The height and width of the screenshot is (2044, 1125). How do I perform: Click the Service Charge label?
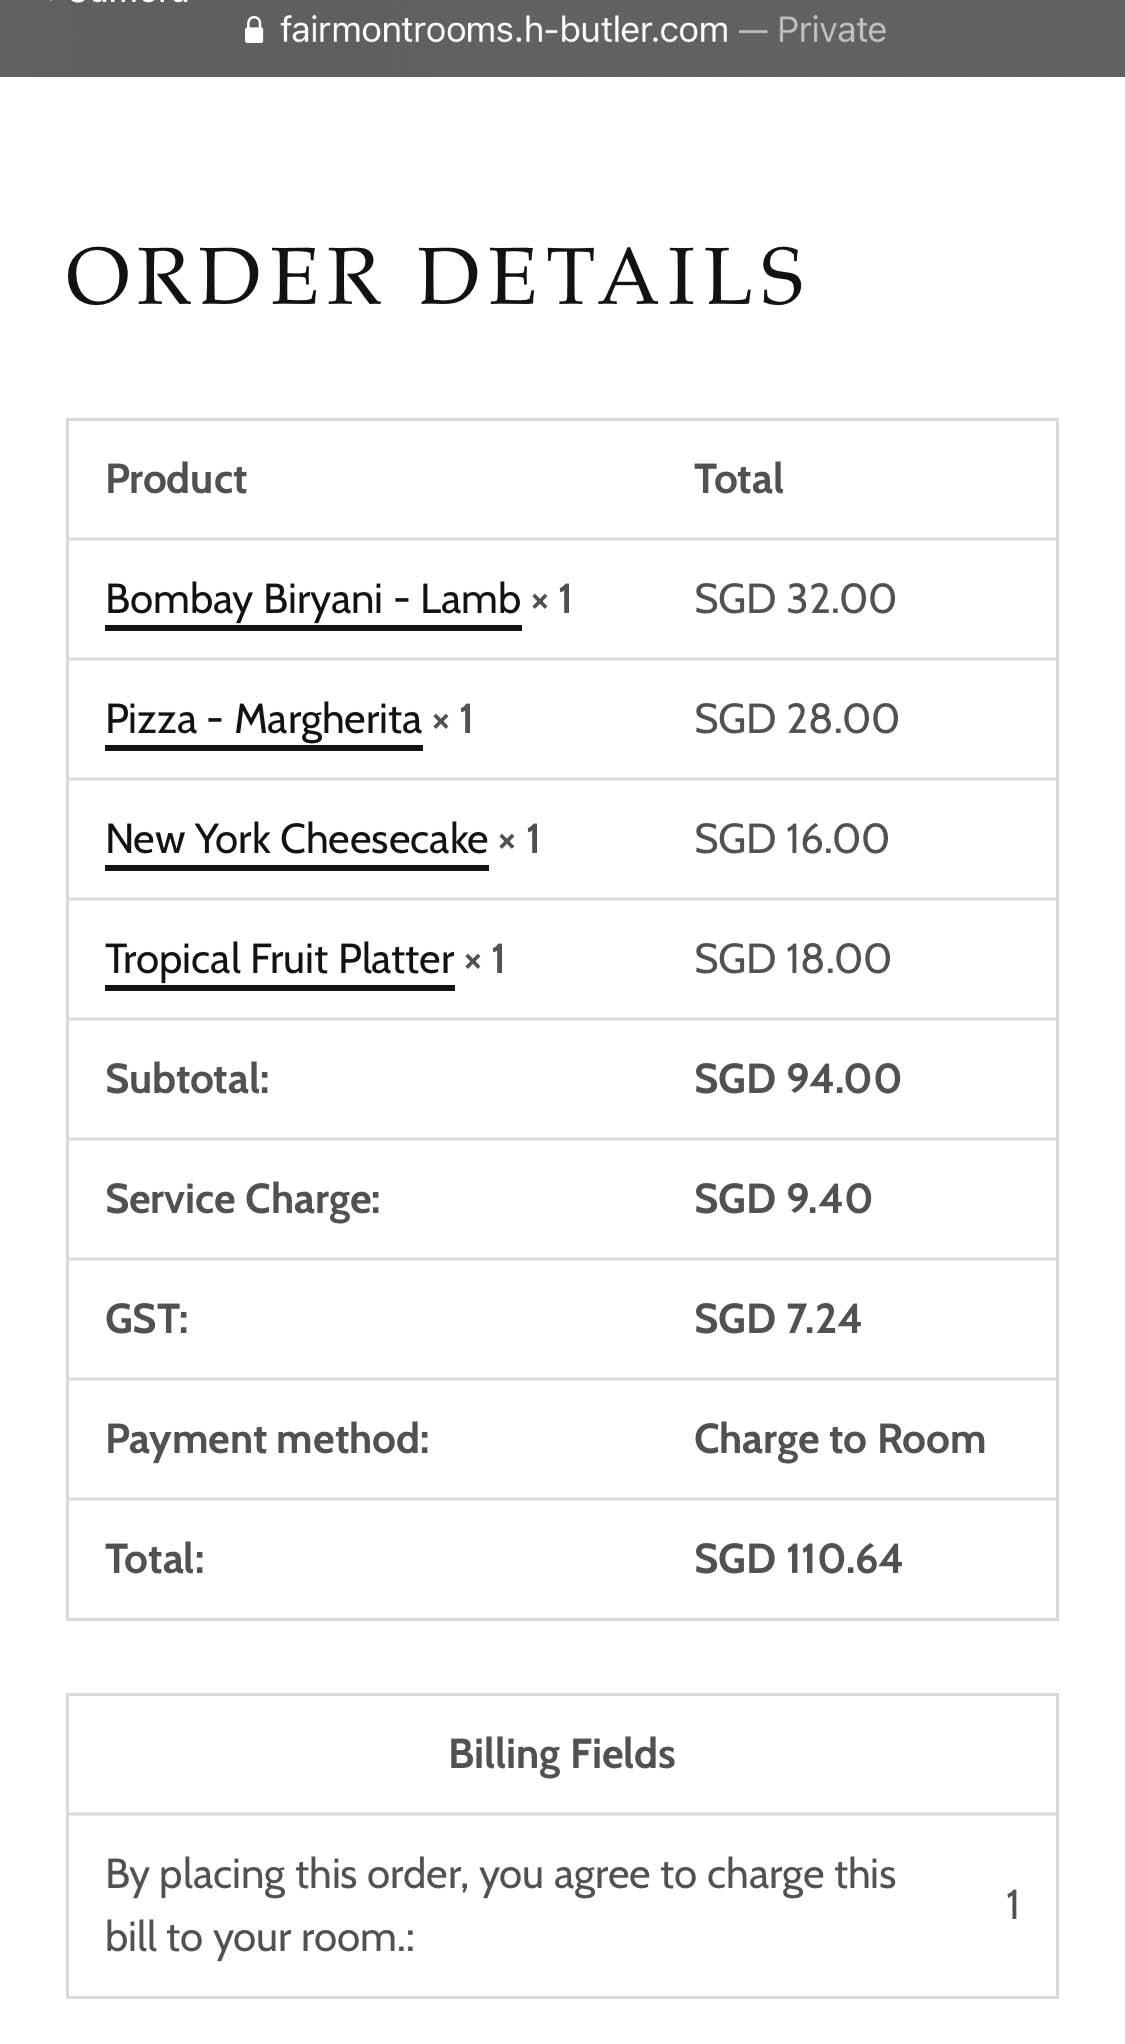tap(243, 1199)
